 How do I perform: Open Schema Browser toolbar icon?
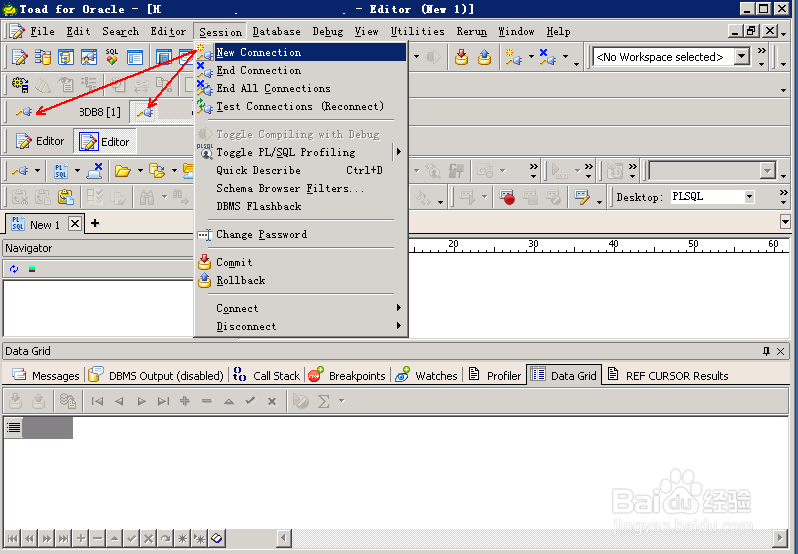(43, 57)
